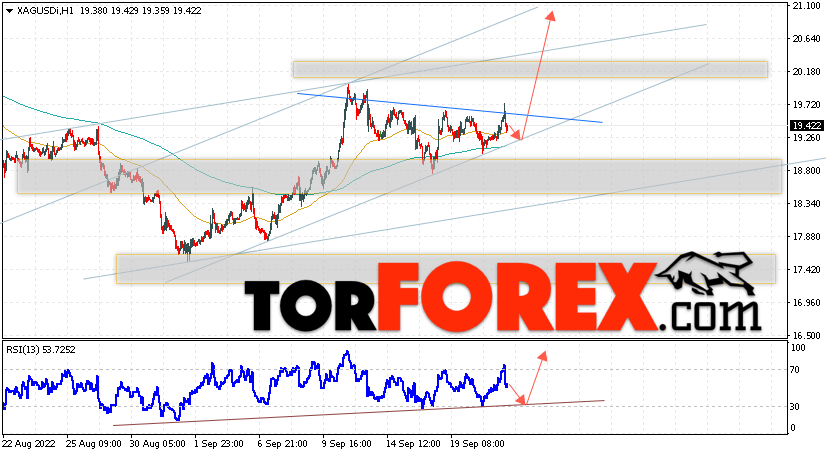Select the RSI(13) 53.7252 indicator label

coord(41,349)
